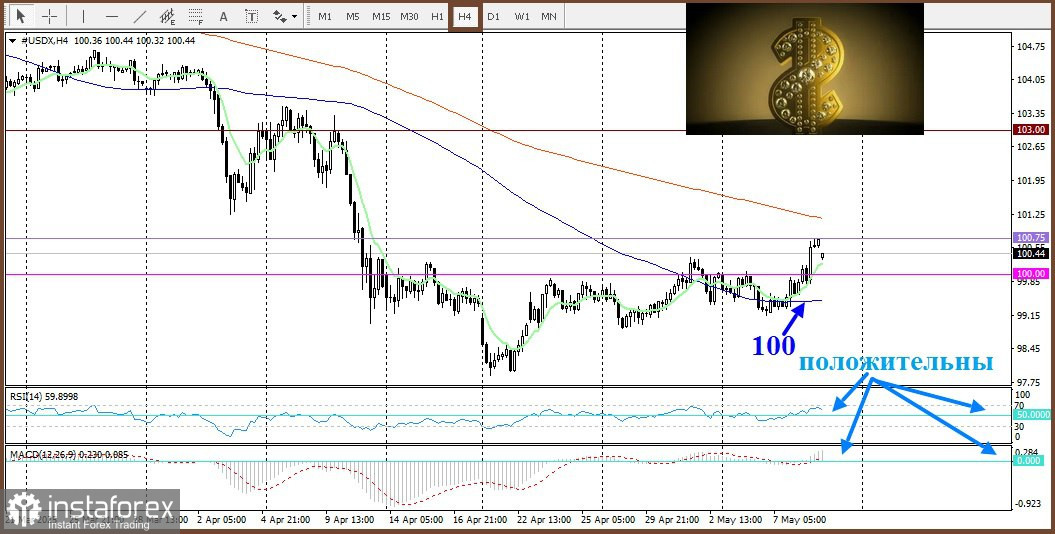Click the 101.25 price scale value

coord(1031,215)
